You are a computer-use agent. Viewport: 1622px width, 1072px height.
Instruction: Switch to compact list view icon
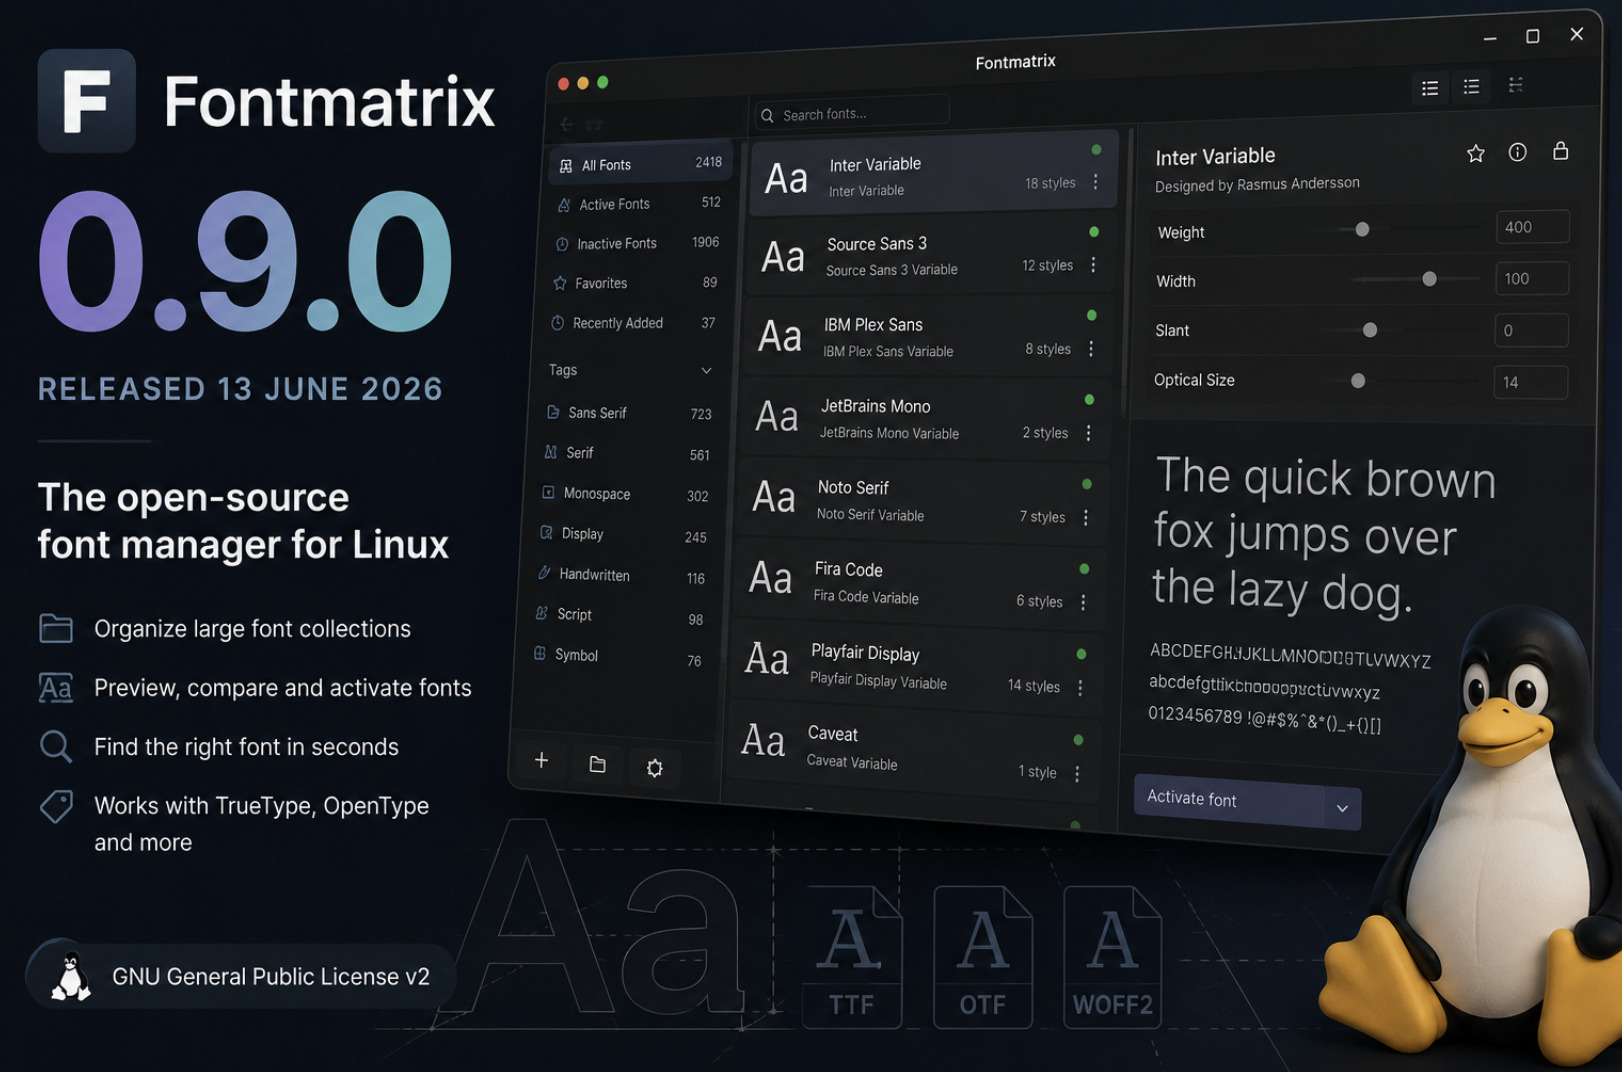[x=1471, y=87]
